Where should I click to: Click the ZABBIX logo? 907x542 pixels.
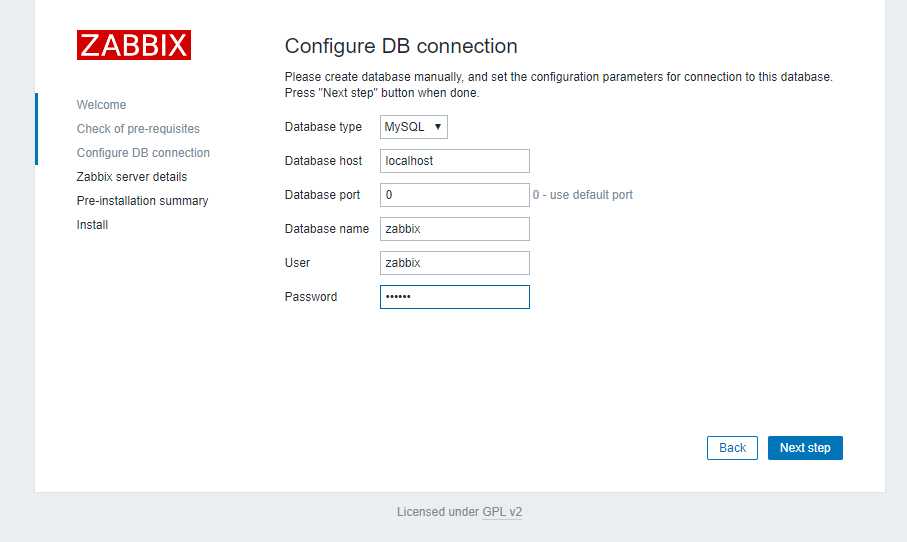tap(133, 45)
